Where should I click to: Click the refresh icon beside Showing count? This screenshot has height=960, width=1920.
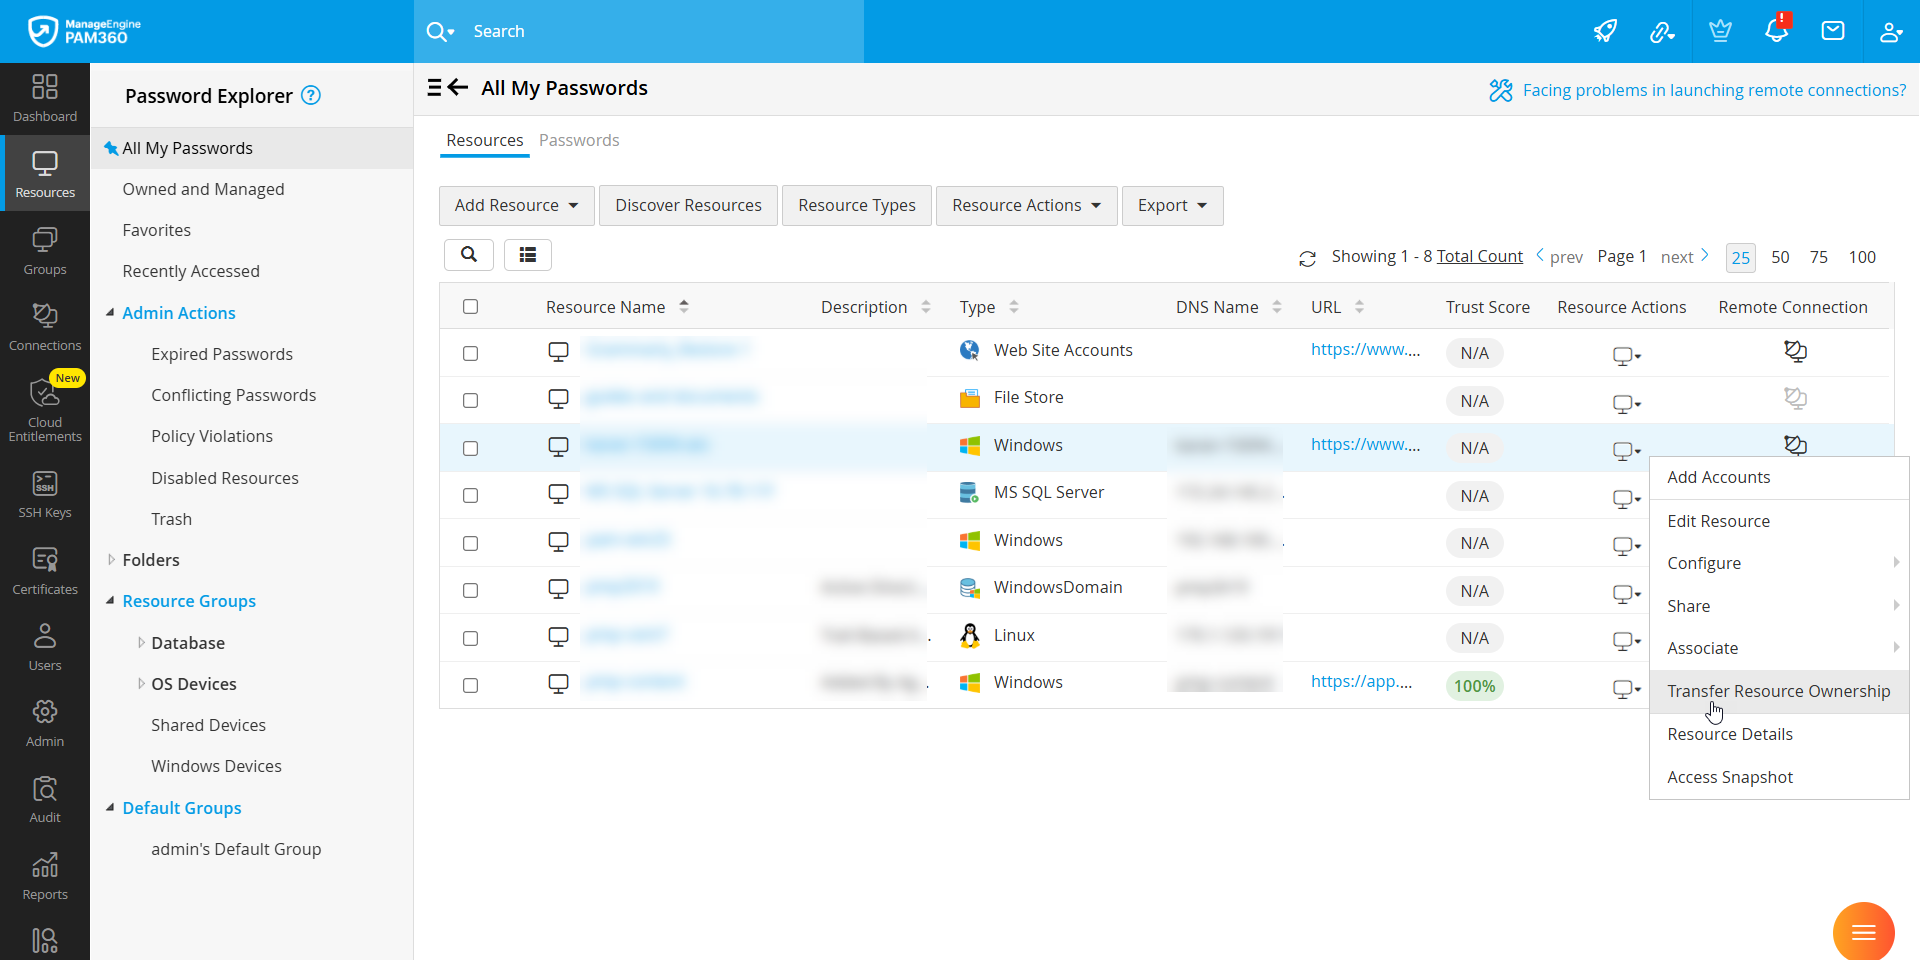pyautogui.click(x=1307, y=258)
